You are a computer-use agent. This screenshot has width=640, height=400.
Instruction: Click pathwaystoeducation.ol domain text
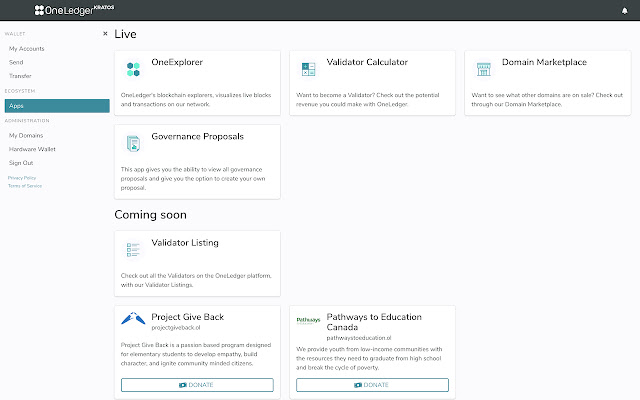pyautogui.click(x=359, y=338)
